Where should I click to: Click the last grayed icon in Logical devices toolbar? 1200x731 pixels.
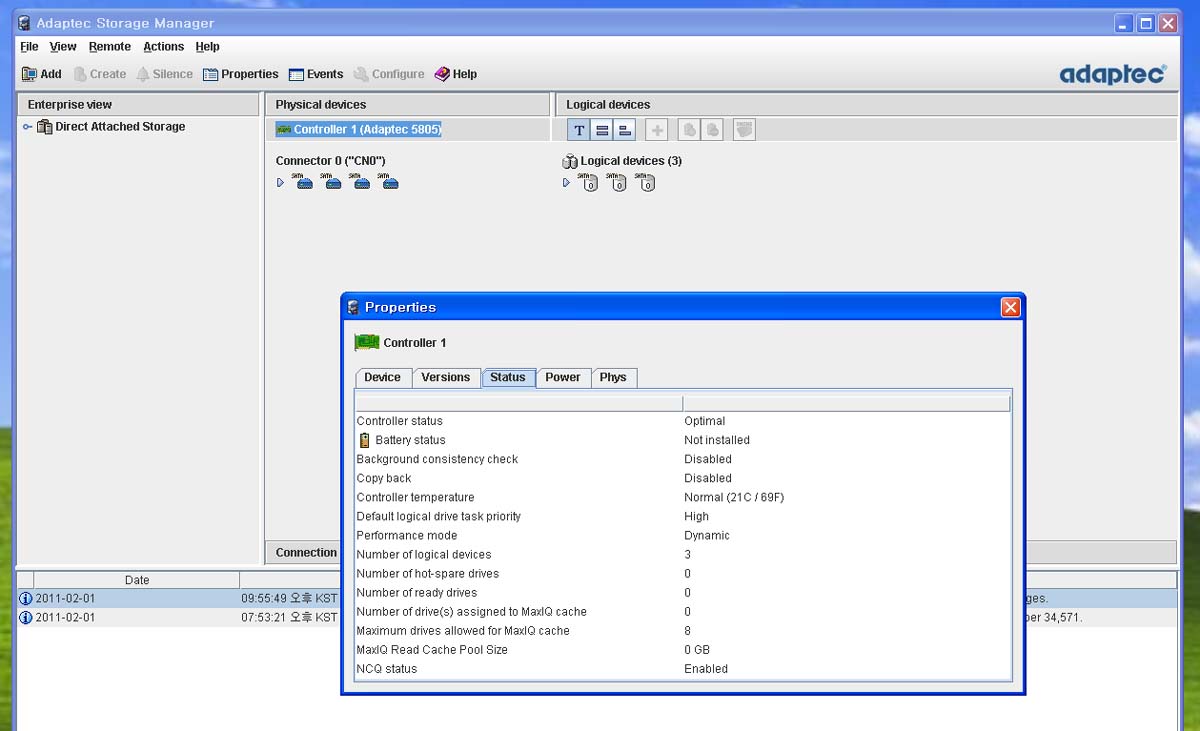744,130
